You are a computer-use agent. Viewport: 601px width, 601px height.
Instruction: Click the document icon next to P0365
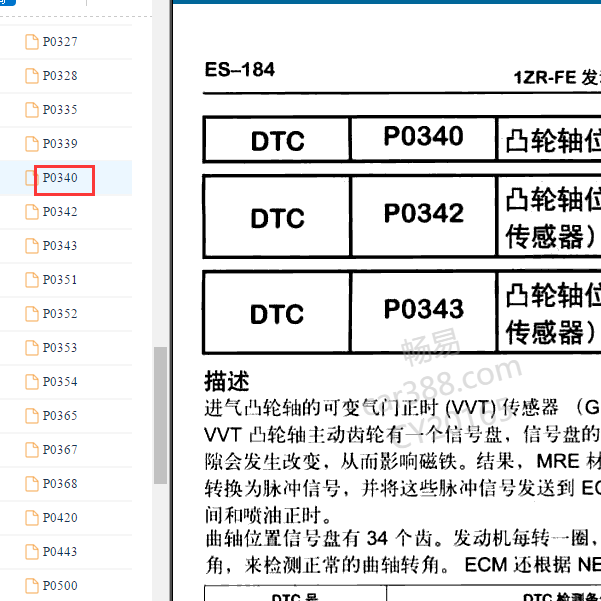(x=32, y=415)
